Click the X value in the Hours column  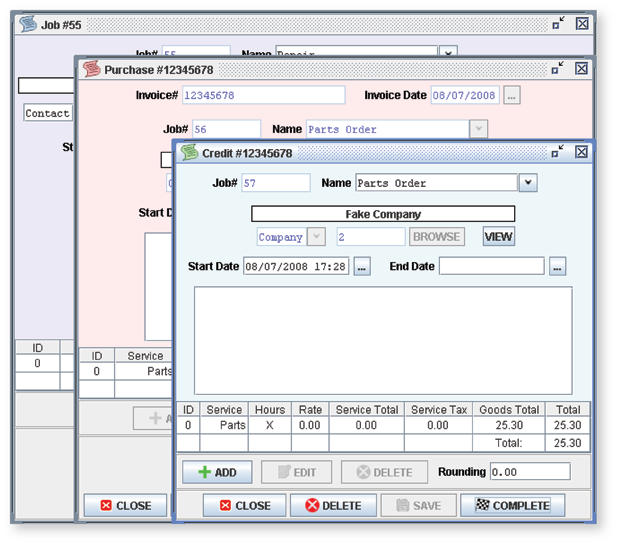click(270, 426)
